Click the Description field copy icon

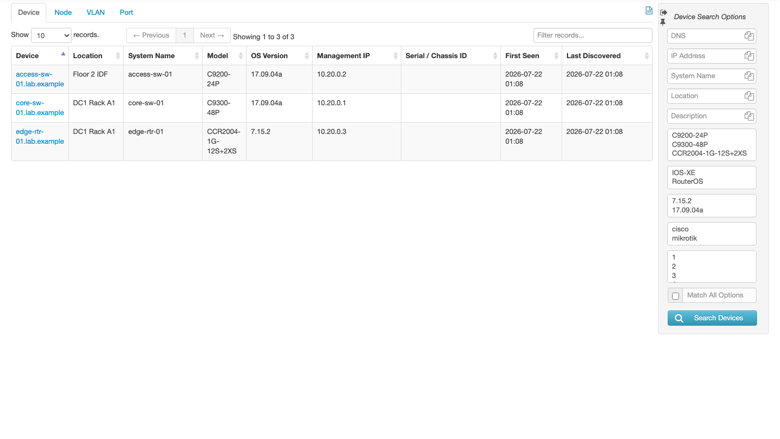pyautogui.click(x=749, y=116)
